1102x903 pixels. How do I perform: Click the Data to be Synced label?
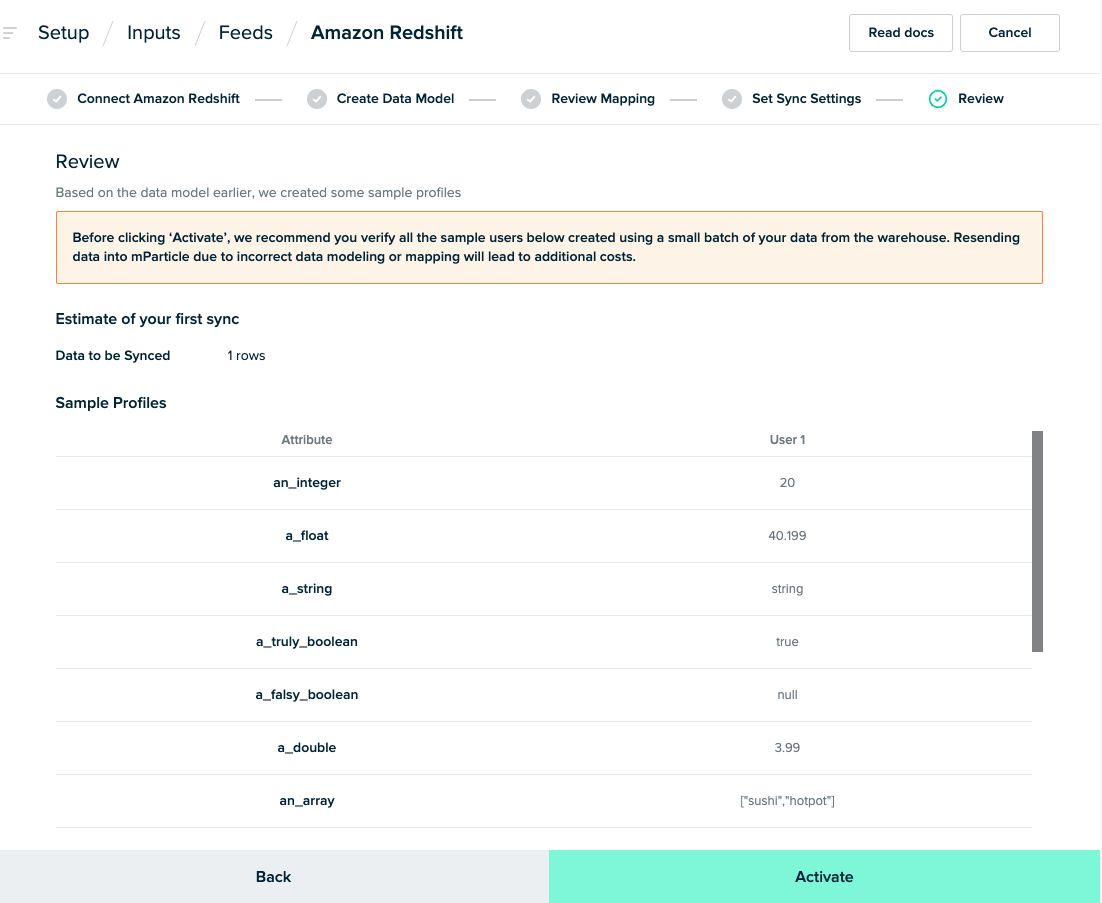[112, 356]
